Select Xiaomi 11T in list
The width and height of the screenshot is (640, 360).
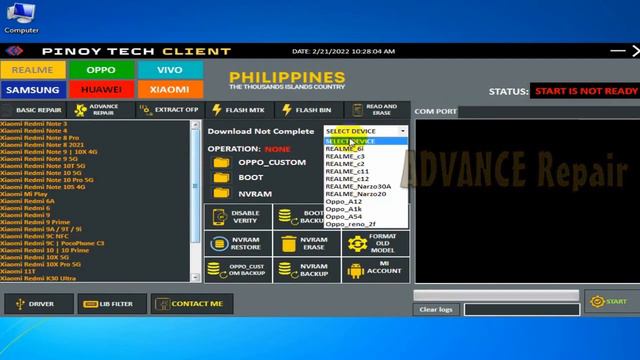(18, 271)
